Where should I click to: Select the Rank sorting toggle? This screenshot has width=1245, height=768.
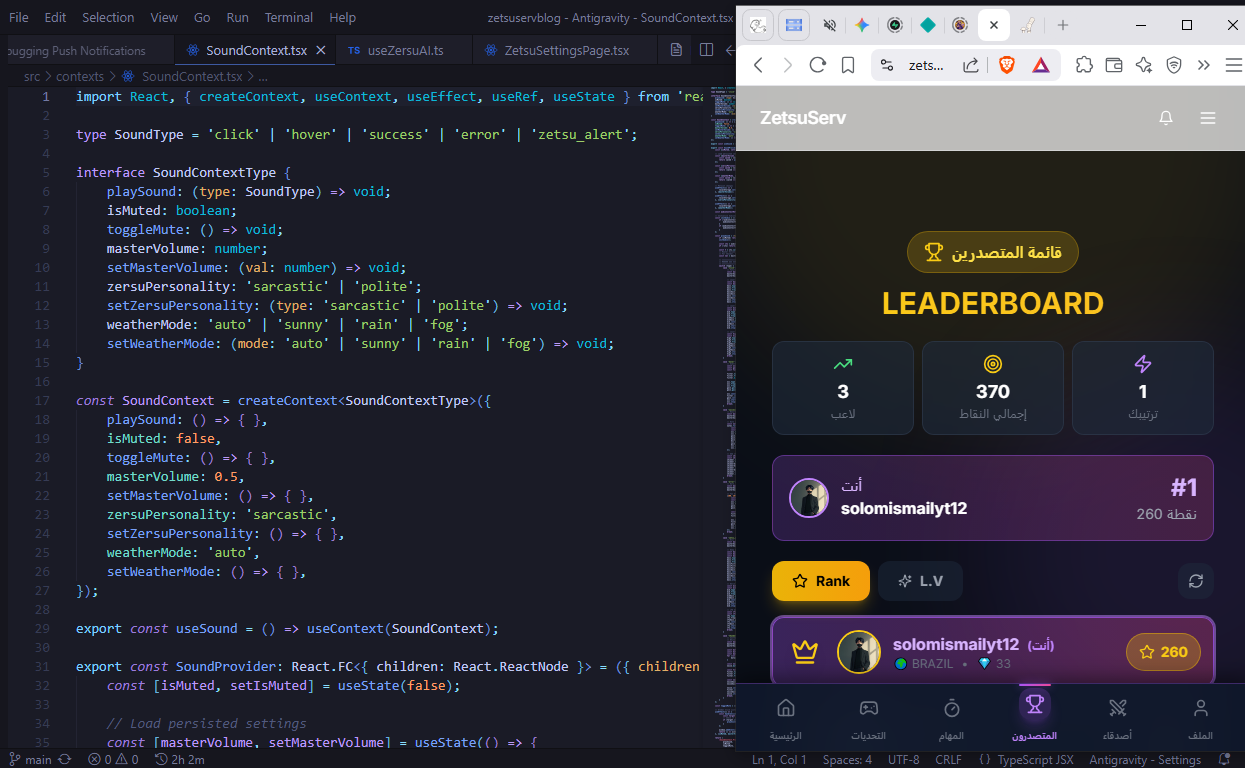[x=820, y=581]
